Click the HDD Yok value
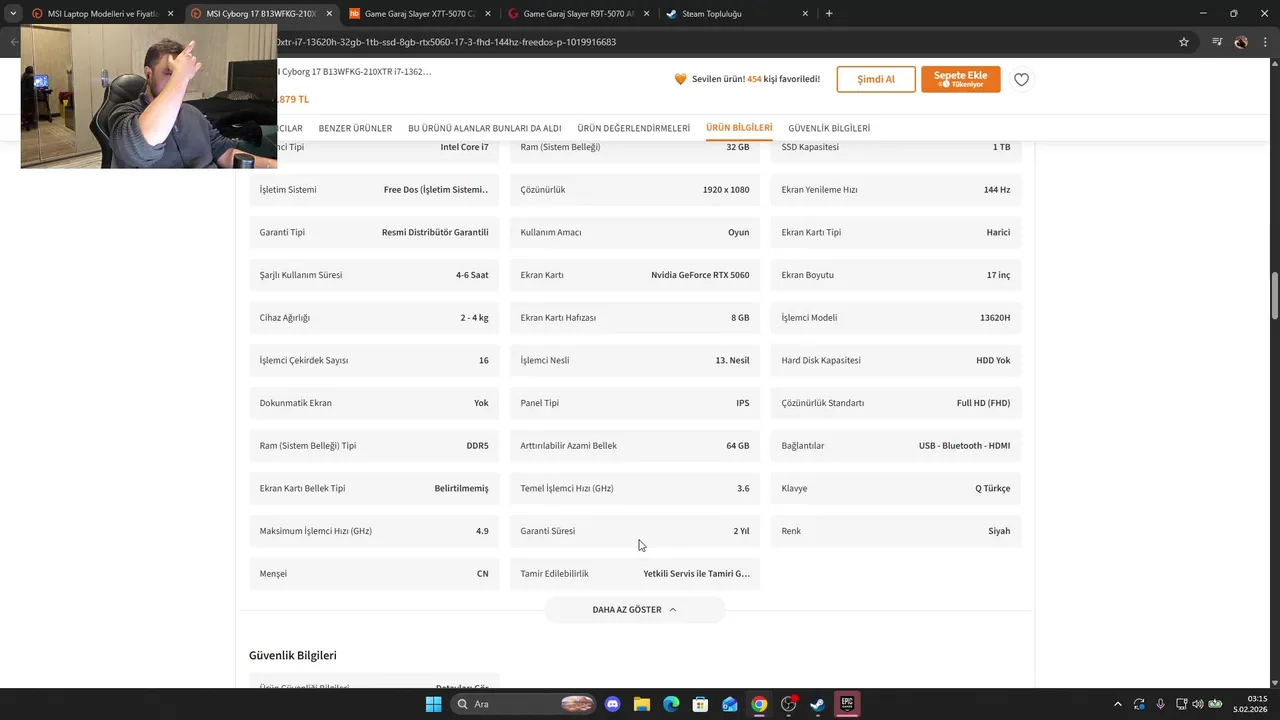This screenshot has height=720, width=1280. [x=993, y=361]
